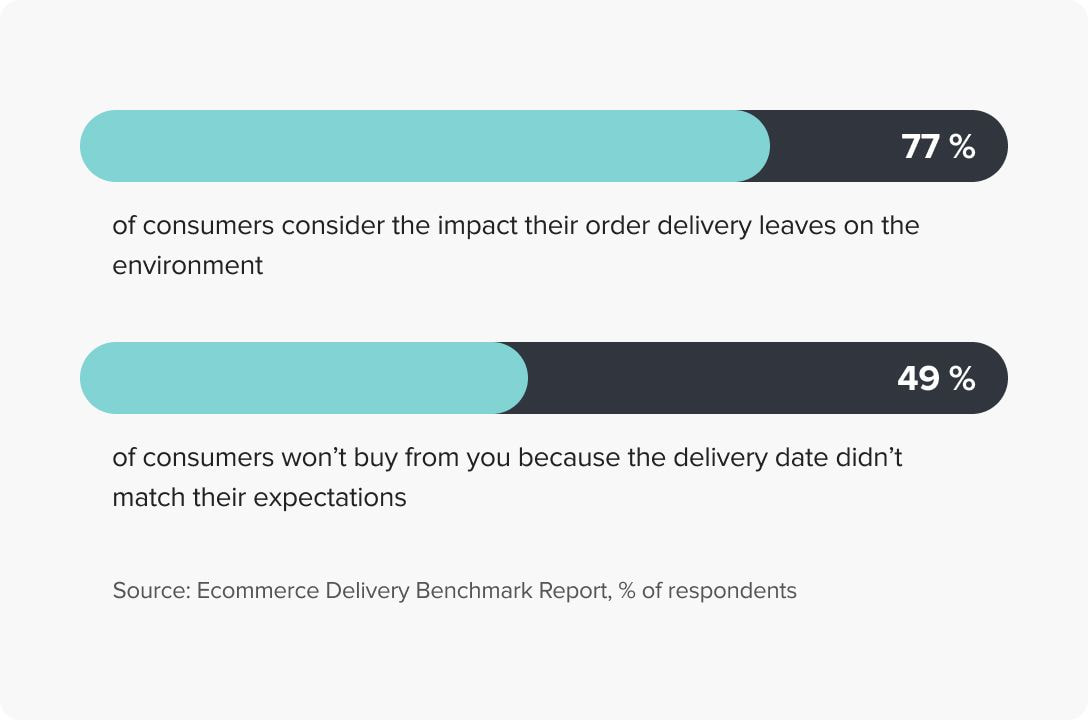
Task: Click the phrase "order delivery leaves on the"
Action: pyautogui.click(x=752, y=225)
